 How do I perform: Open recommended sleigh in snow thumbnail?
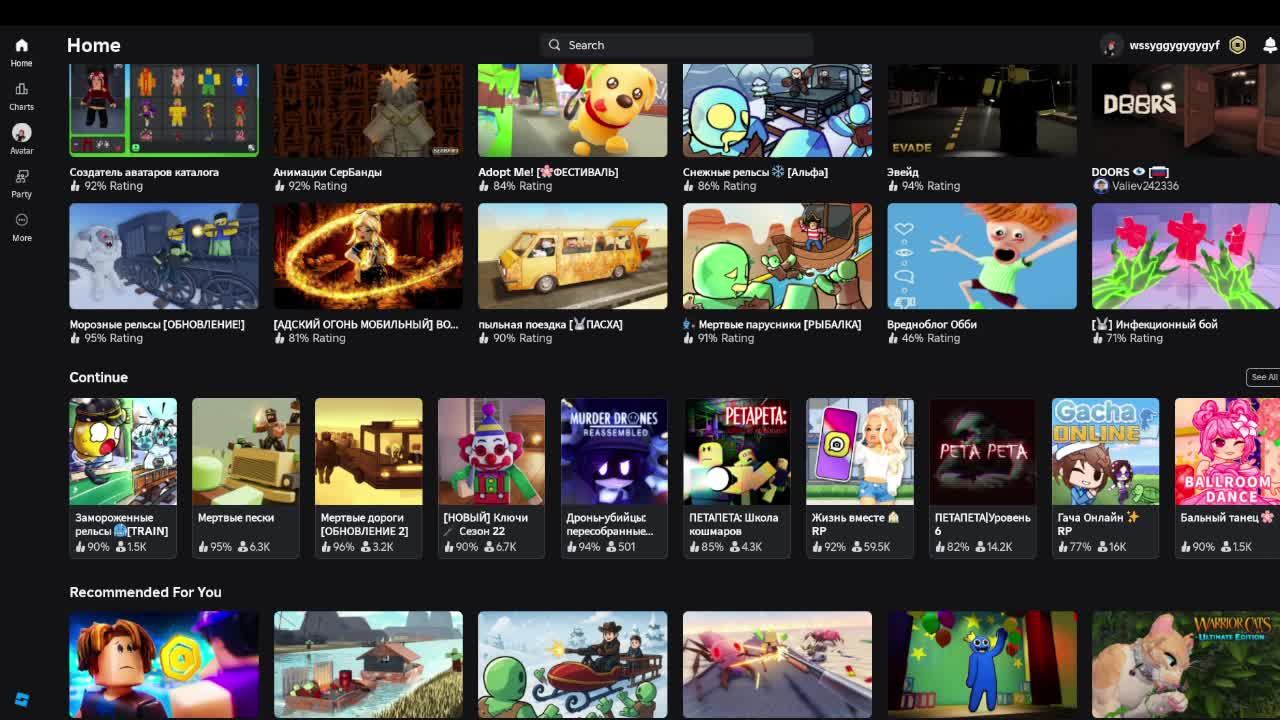572,664
